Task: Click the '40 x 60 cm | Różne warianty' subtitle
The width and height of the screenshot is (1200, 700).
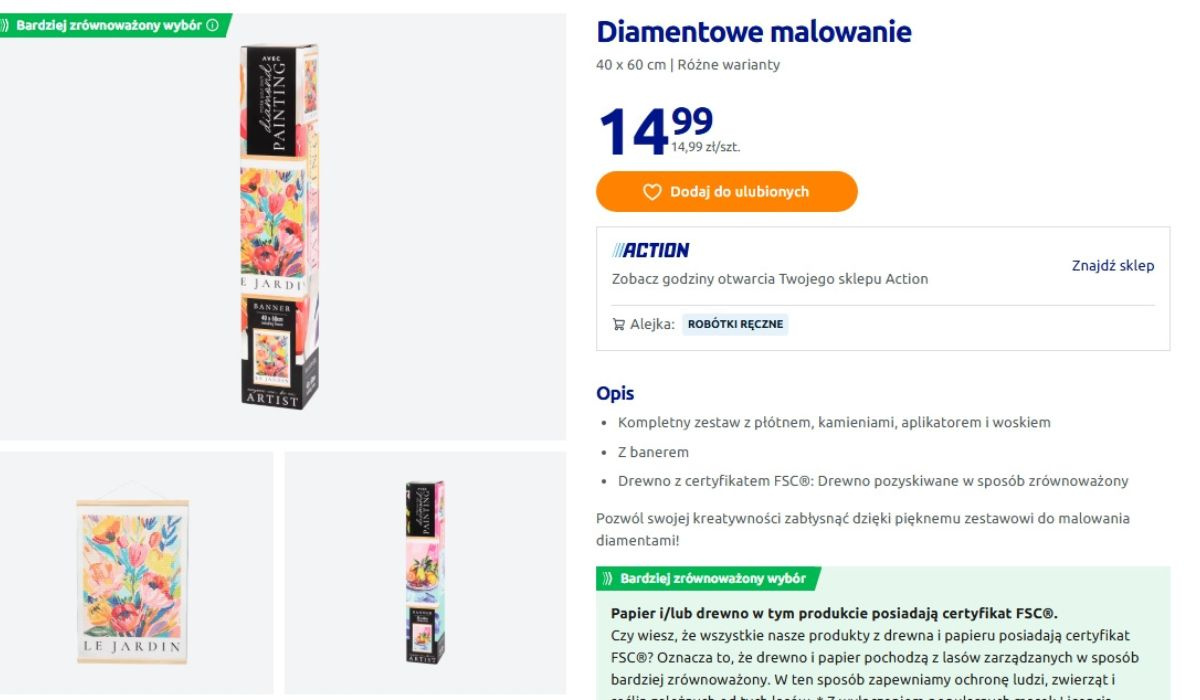Action: pos(688,65)
